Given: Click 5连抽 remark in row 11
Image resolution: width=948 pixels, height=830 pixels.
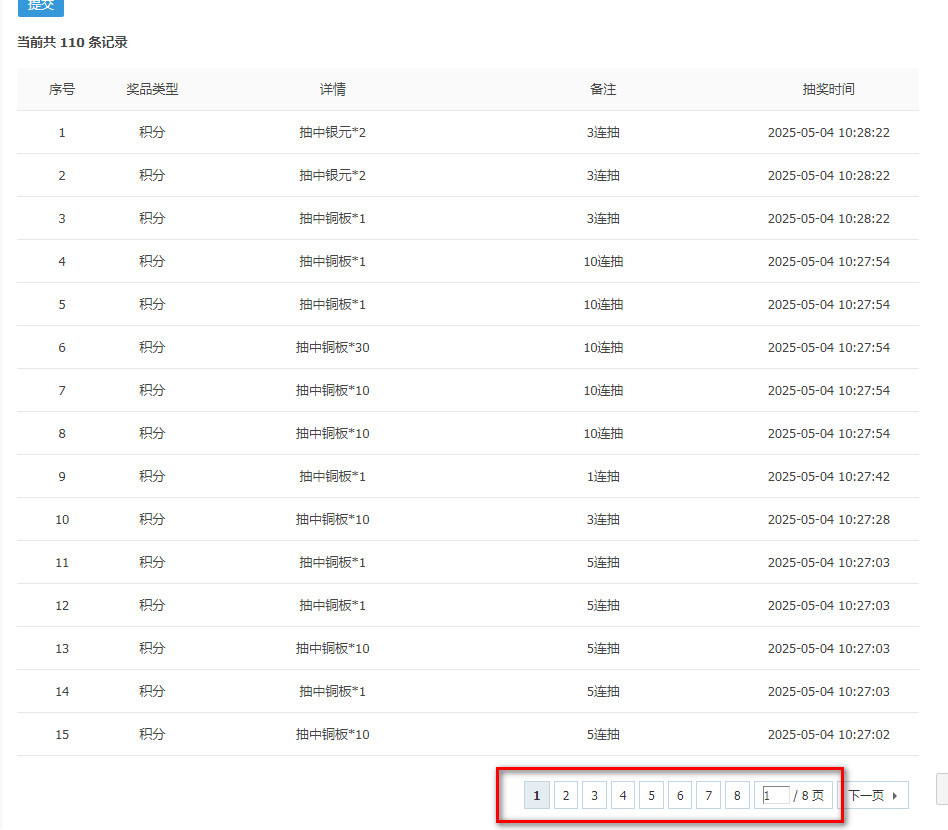Looking at the screenshot, I should 603,562.
